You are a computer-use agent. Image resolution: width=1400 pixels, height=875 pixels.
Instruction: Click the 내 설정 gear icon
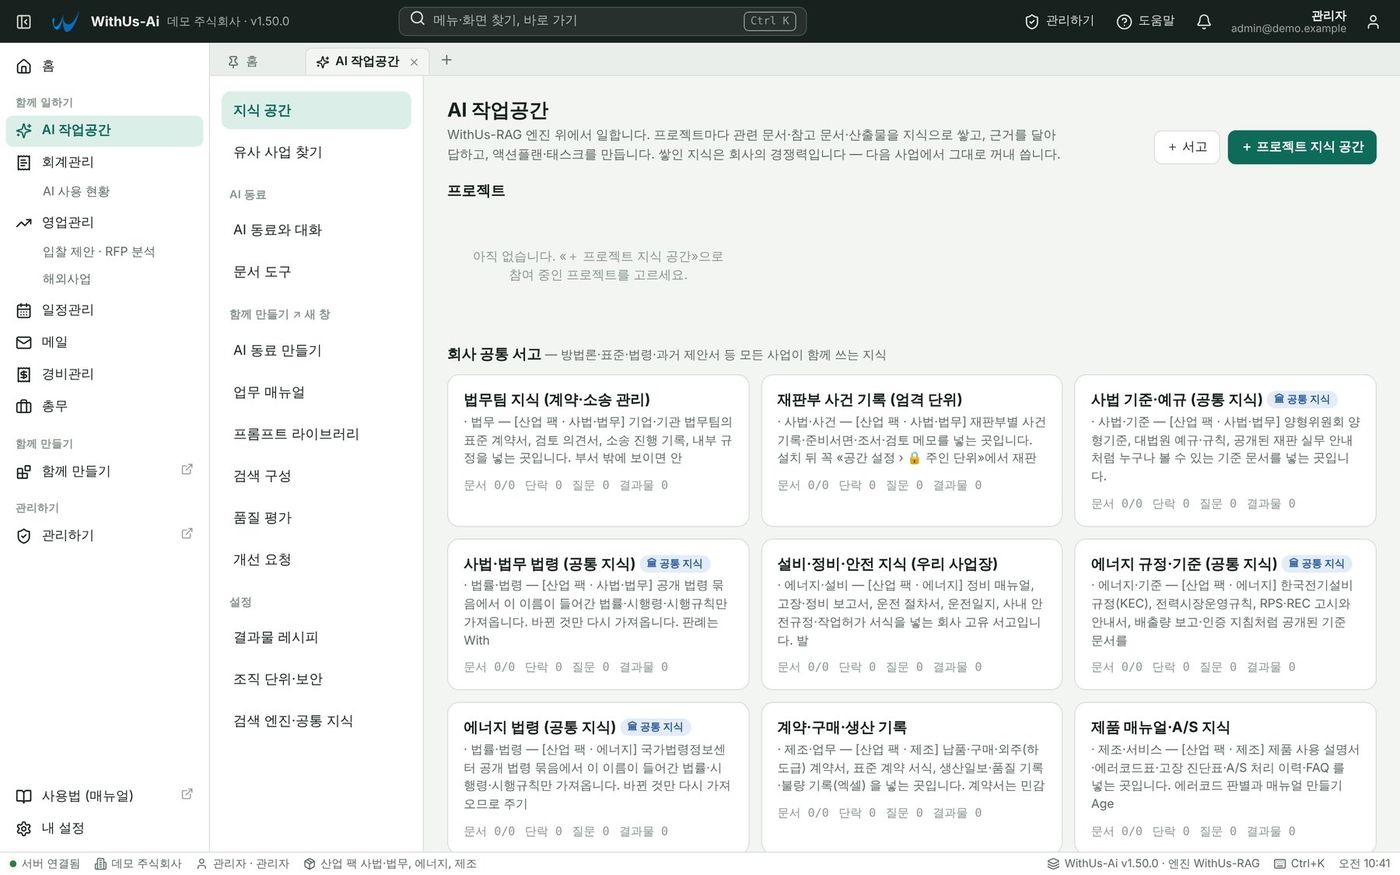pos(24,828)
